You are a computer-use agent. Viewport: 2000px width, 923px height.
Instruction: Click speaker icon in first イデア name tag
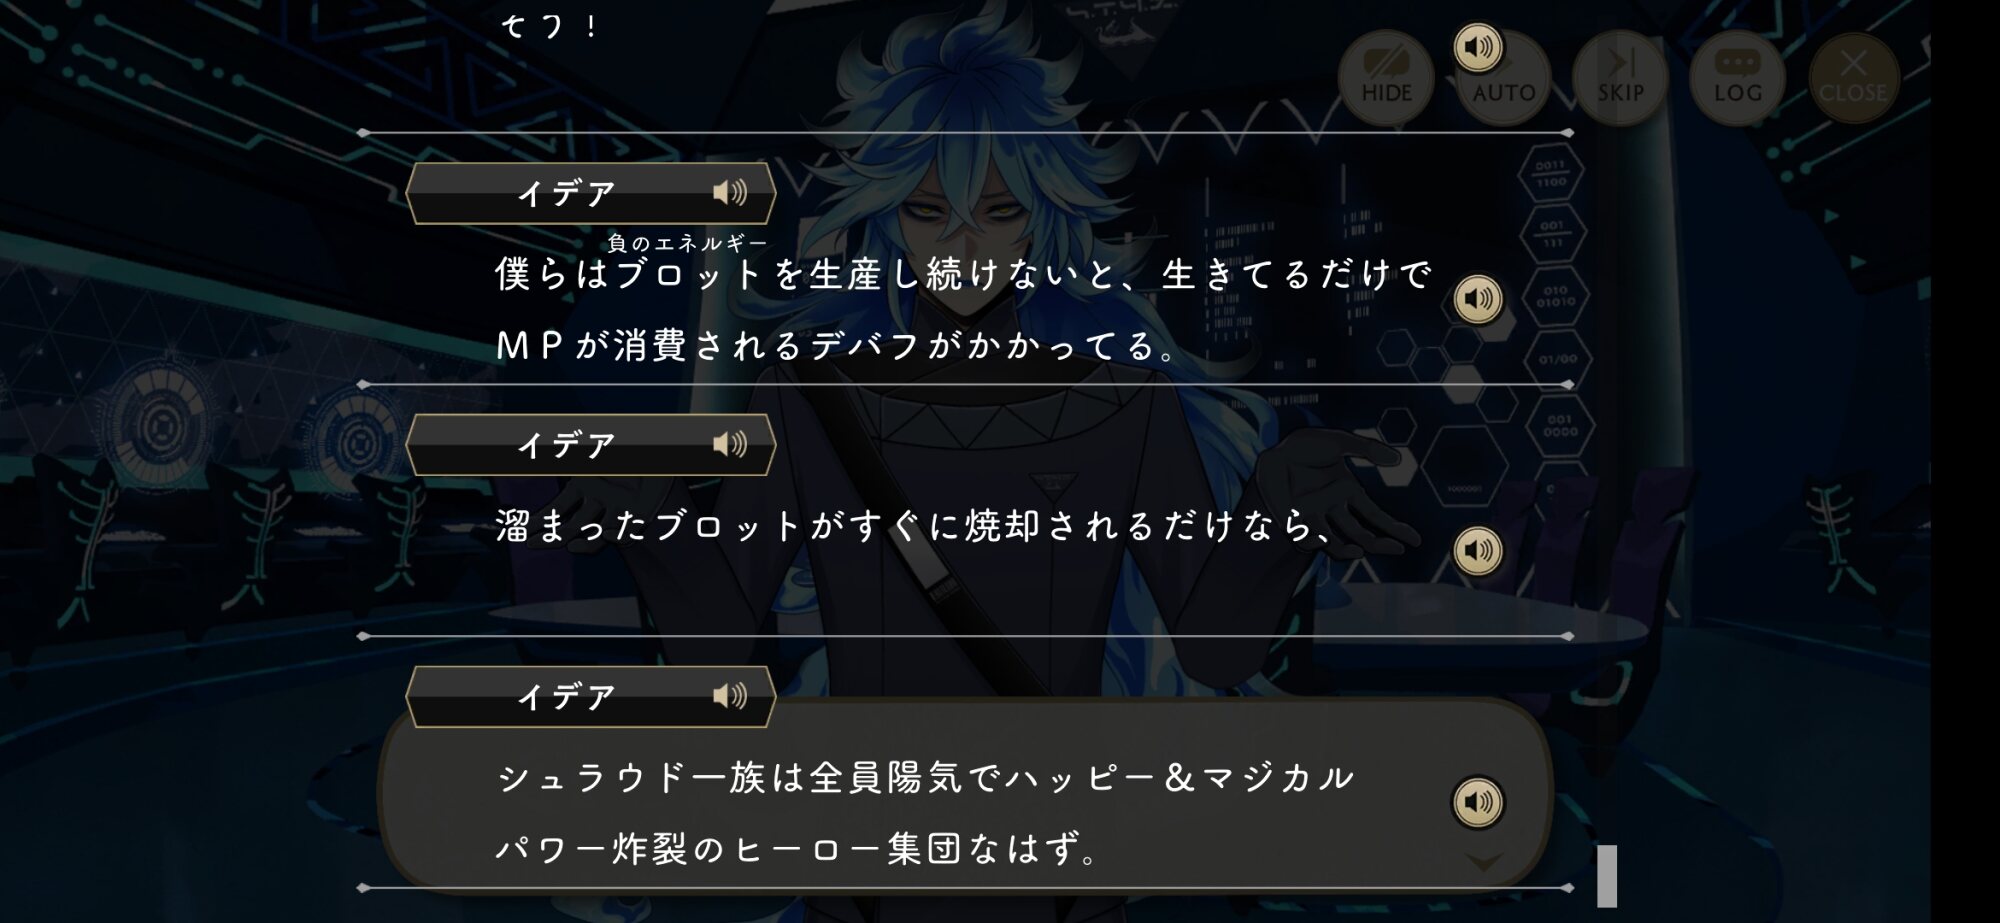point(730,192)
